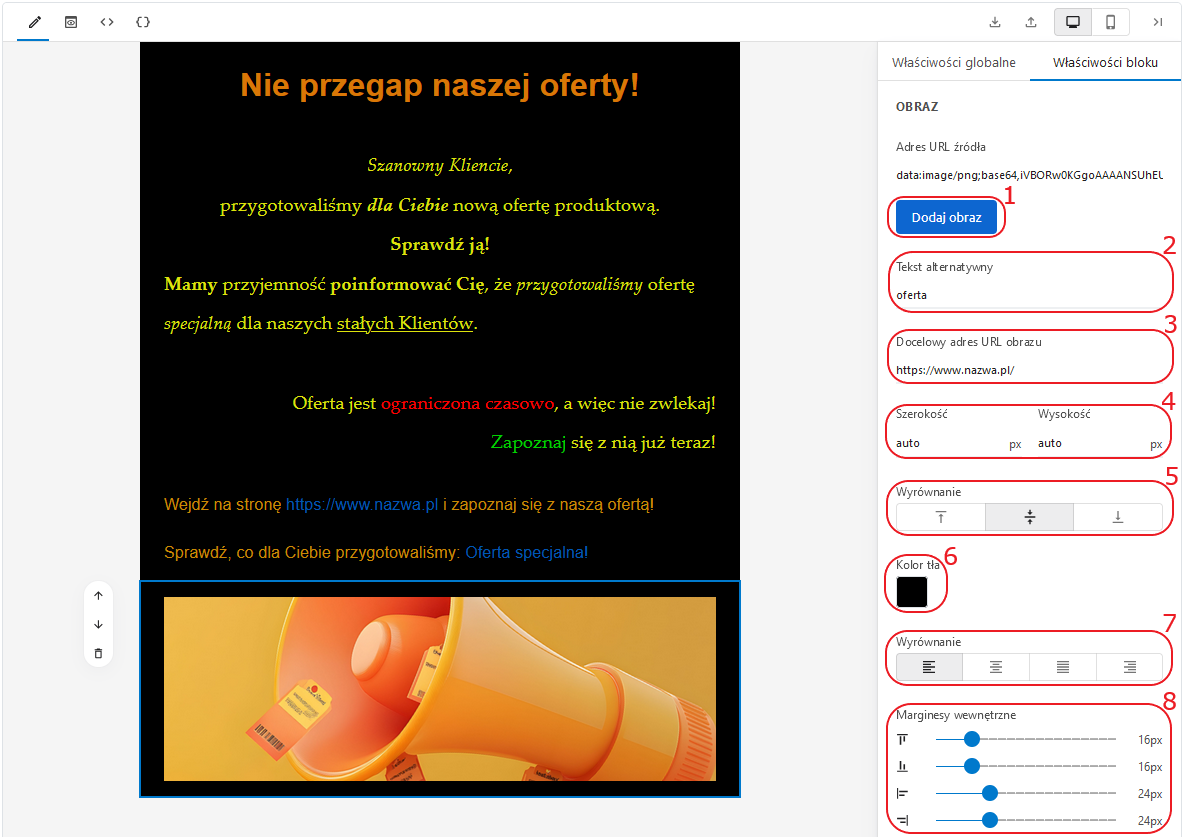Click the top padding slider handle
The width and height of the screenshot is (1184, 837).
click(x=972, y=739)
